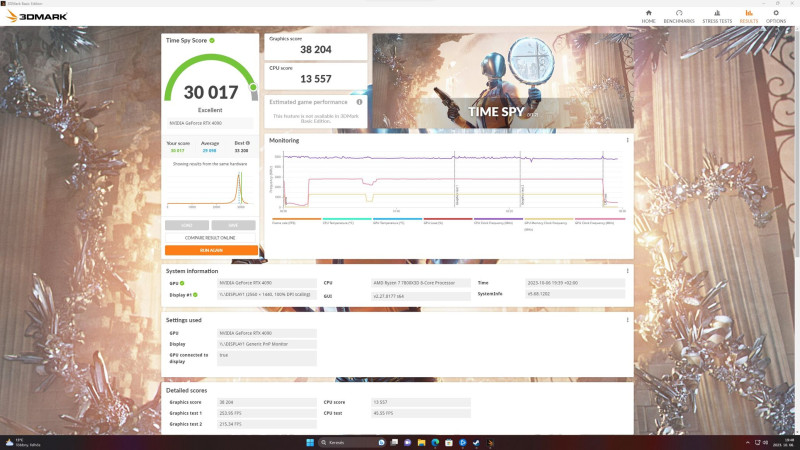Click the CPU test FPS value
Viewport: 800px width, 450px height.
click(x=421, y=413)
